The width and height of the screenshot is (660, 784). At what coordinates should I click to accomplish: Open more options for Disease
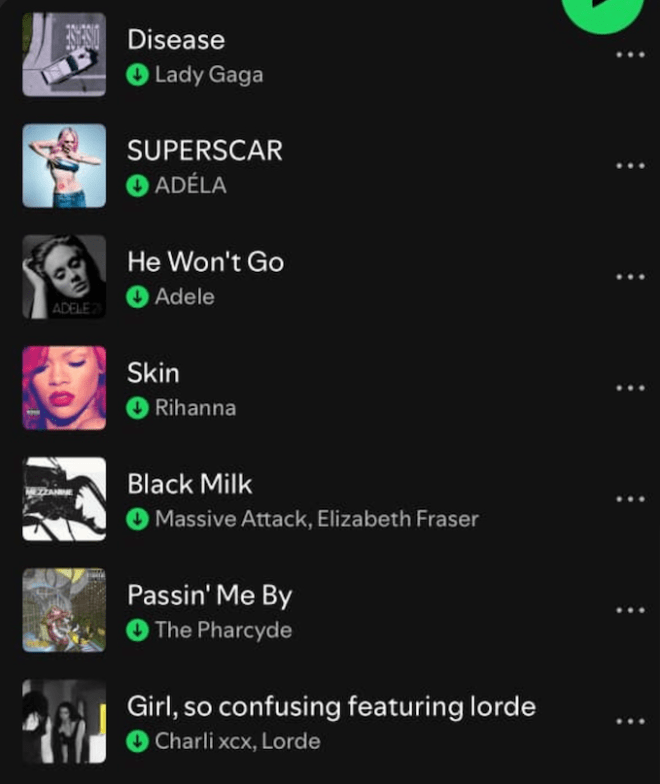pyautogui.click(x=630, y=54)
